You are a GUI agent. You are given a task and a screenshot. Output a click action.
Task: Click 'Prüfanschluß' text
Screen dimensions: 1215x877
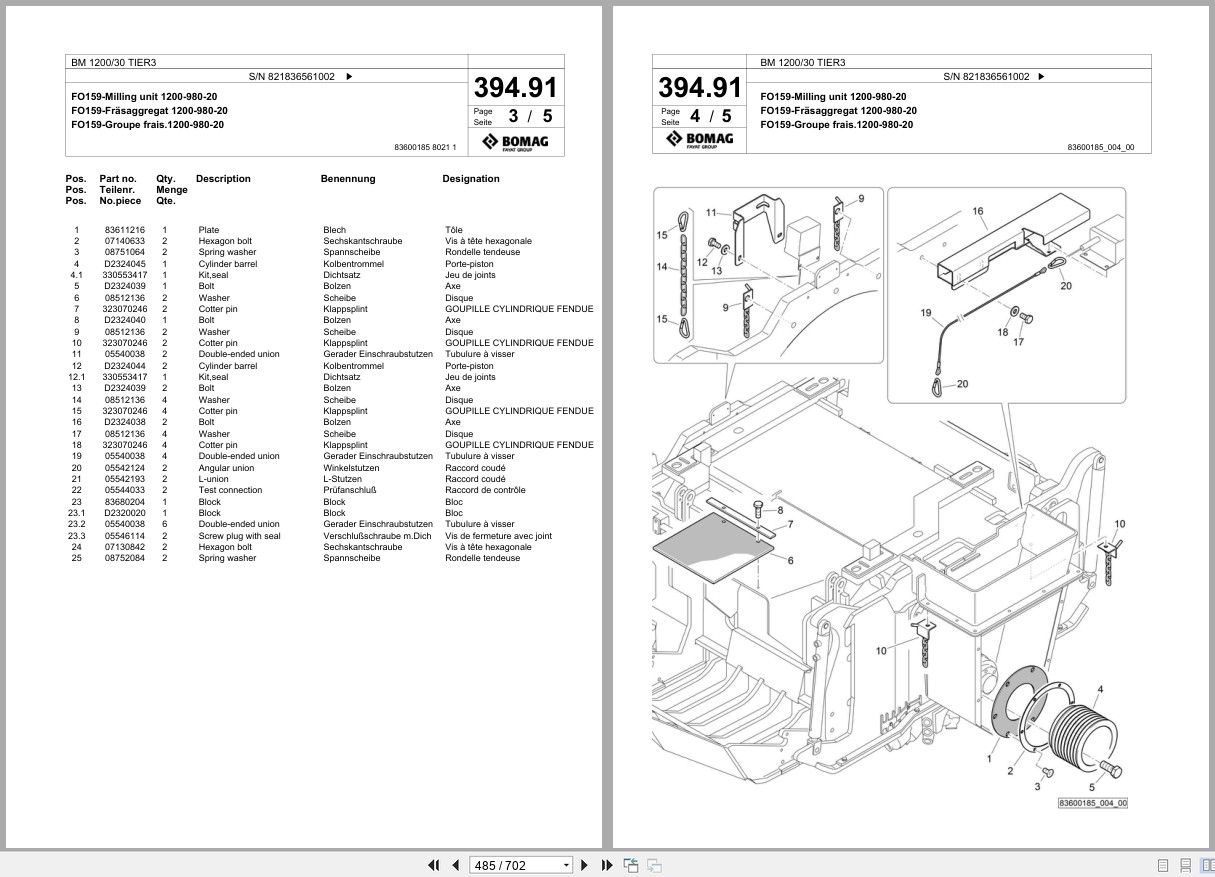[x=349, y=490]
